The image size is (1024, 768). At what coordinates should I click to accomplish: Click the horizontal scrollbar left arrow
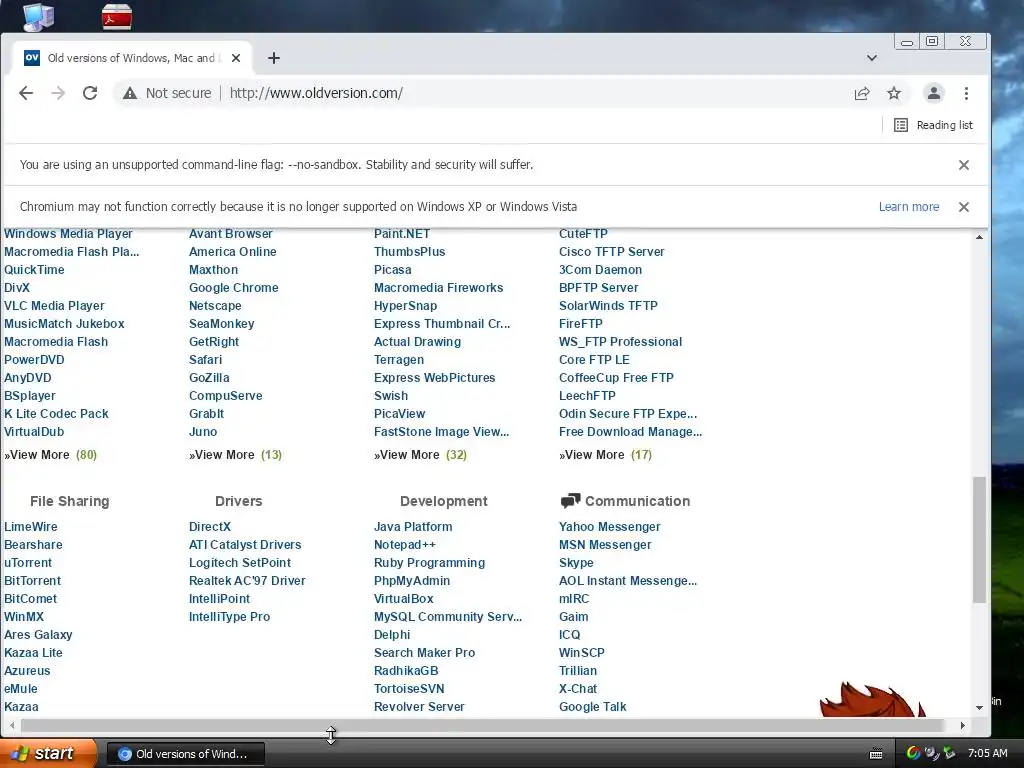[12, 725]
